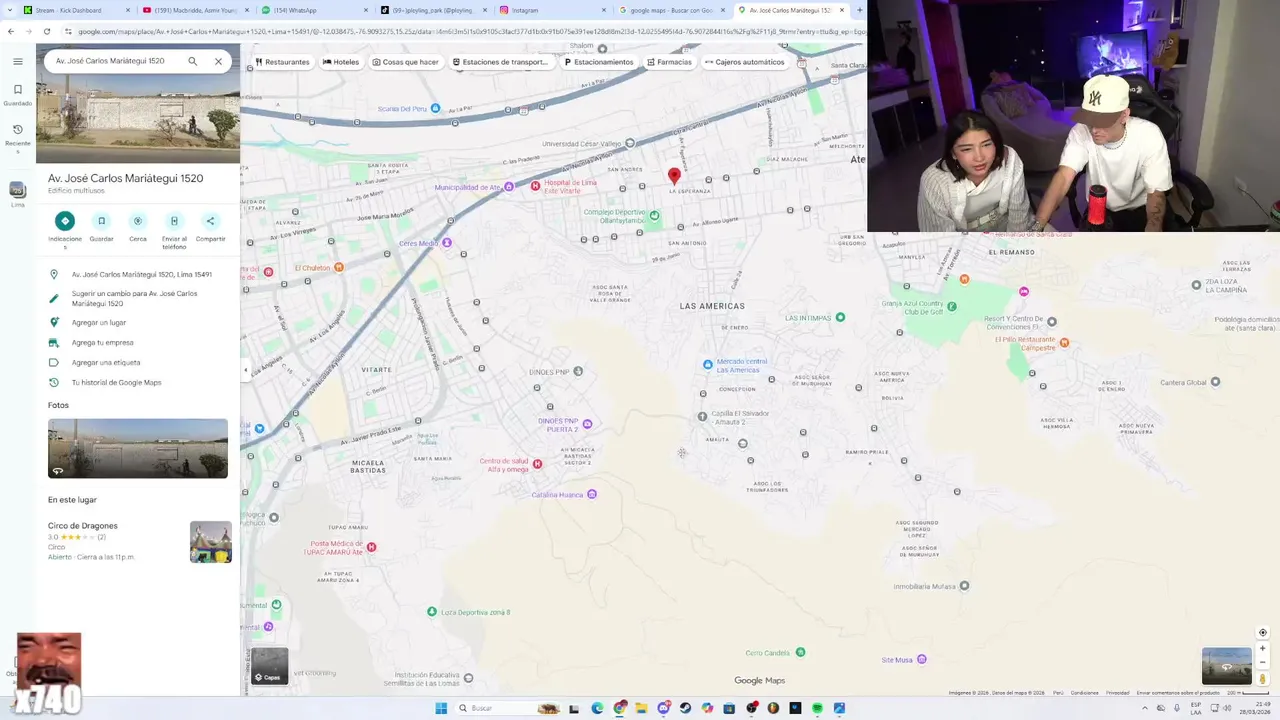Reload the page

click(47, 31)
